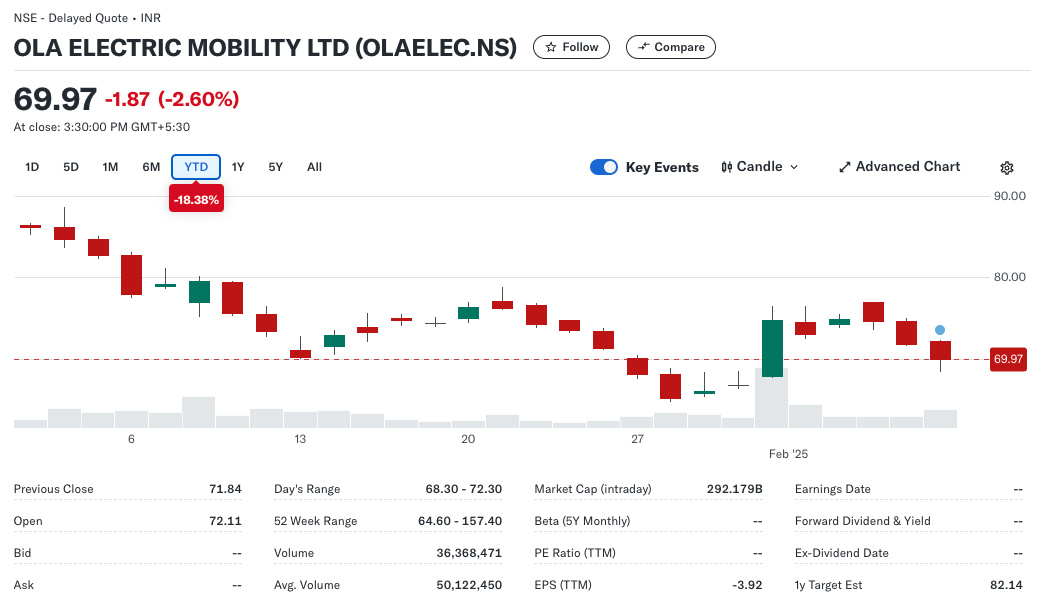The width and height of the screenshot is (1047, 610).
Task: Click the star icon in Follow button
Action: coord(551,47)
